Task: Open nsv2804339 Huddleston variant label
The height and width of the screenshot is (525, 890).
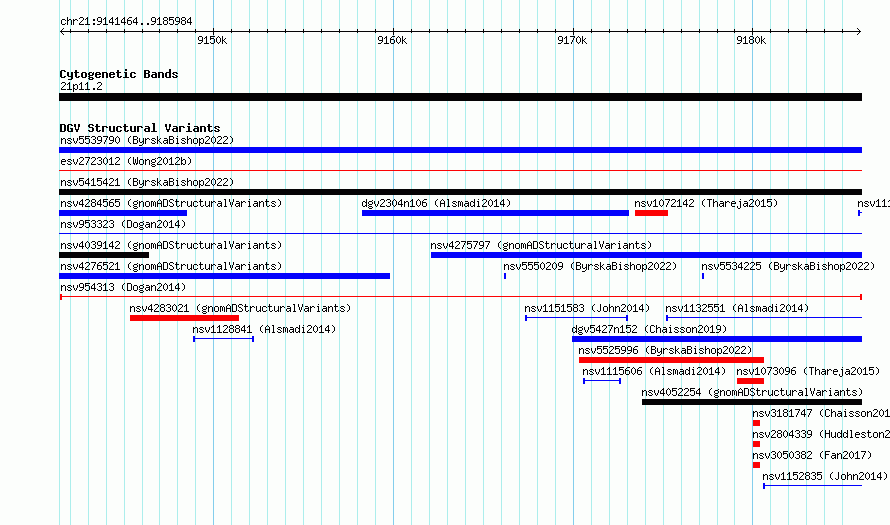Action: (x=821, y=434)
